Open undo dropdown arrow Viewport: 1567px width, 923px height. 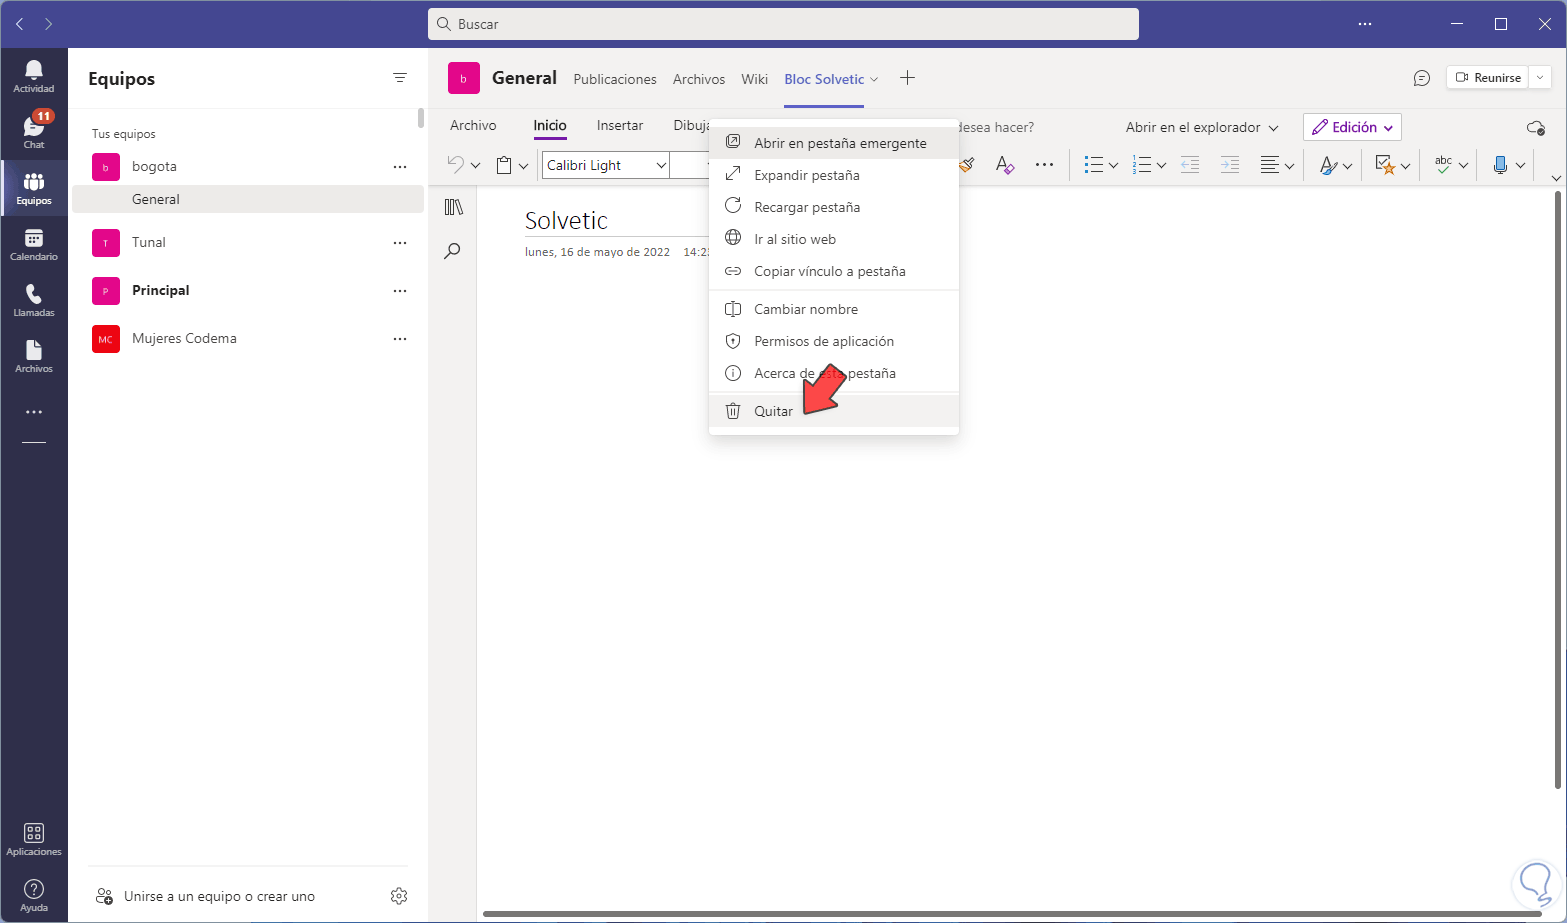click(476, 166)
